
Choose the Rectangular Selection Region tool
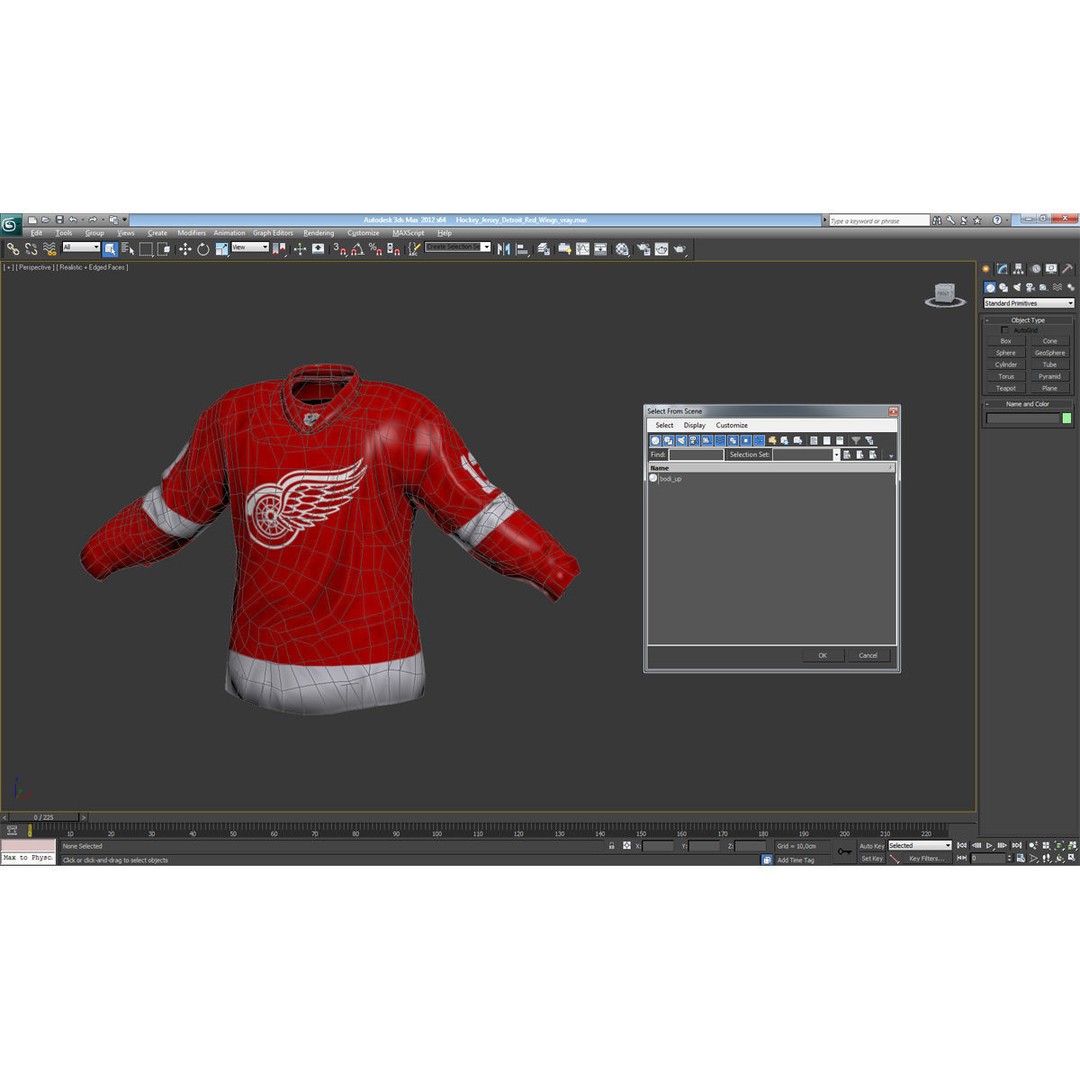pos(146,249)
